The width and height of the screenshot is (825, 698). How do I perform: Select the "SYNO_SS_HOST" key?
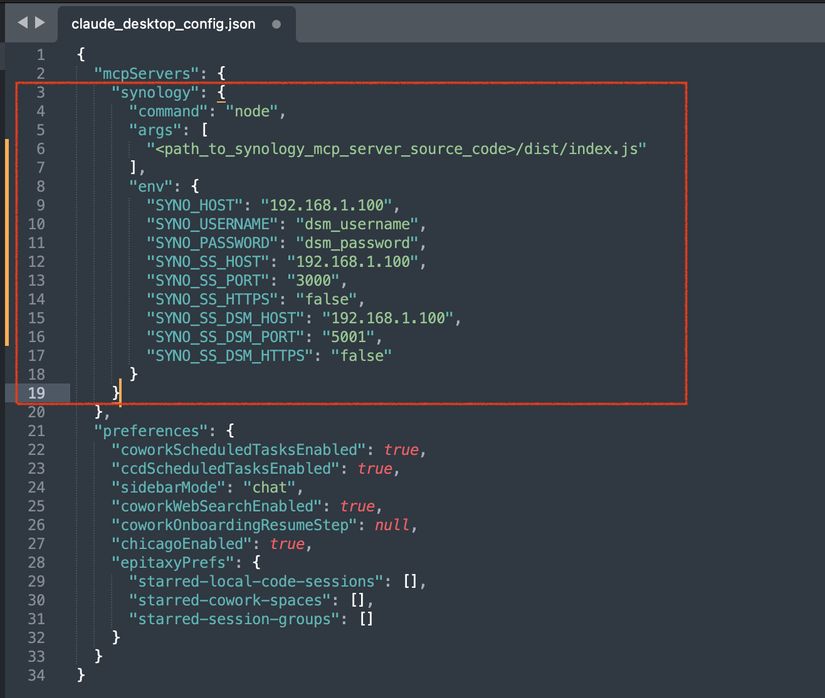point(208,261)
